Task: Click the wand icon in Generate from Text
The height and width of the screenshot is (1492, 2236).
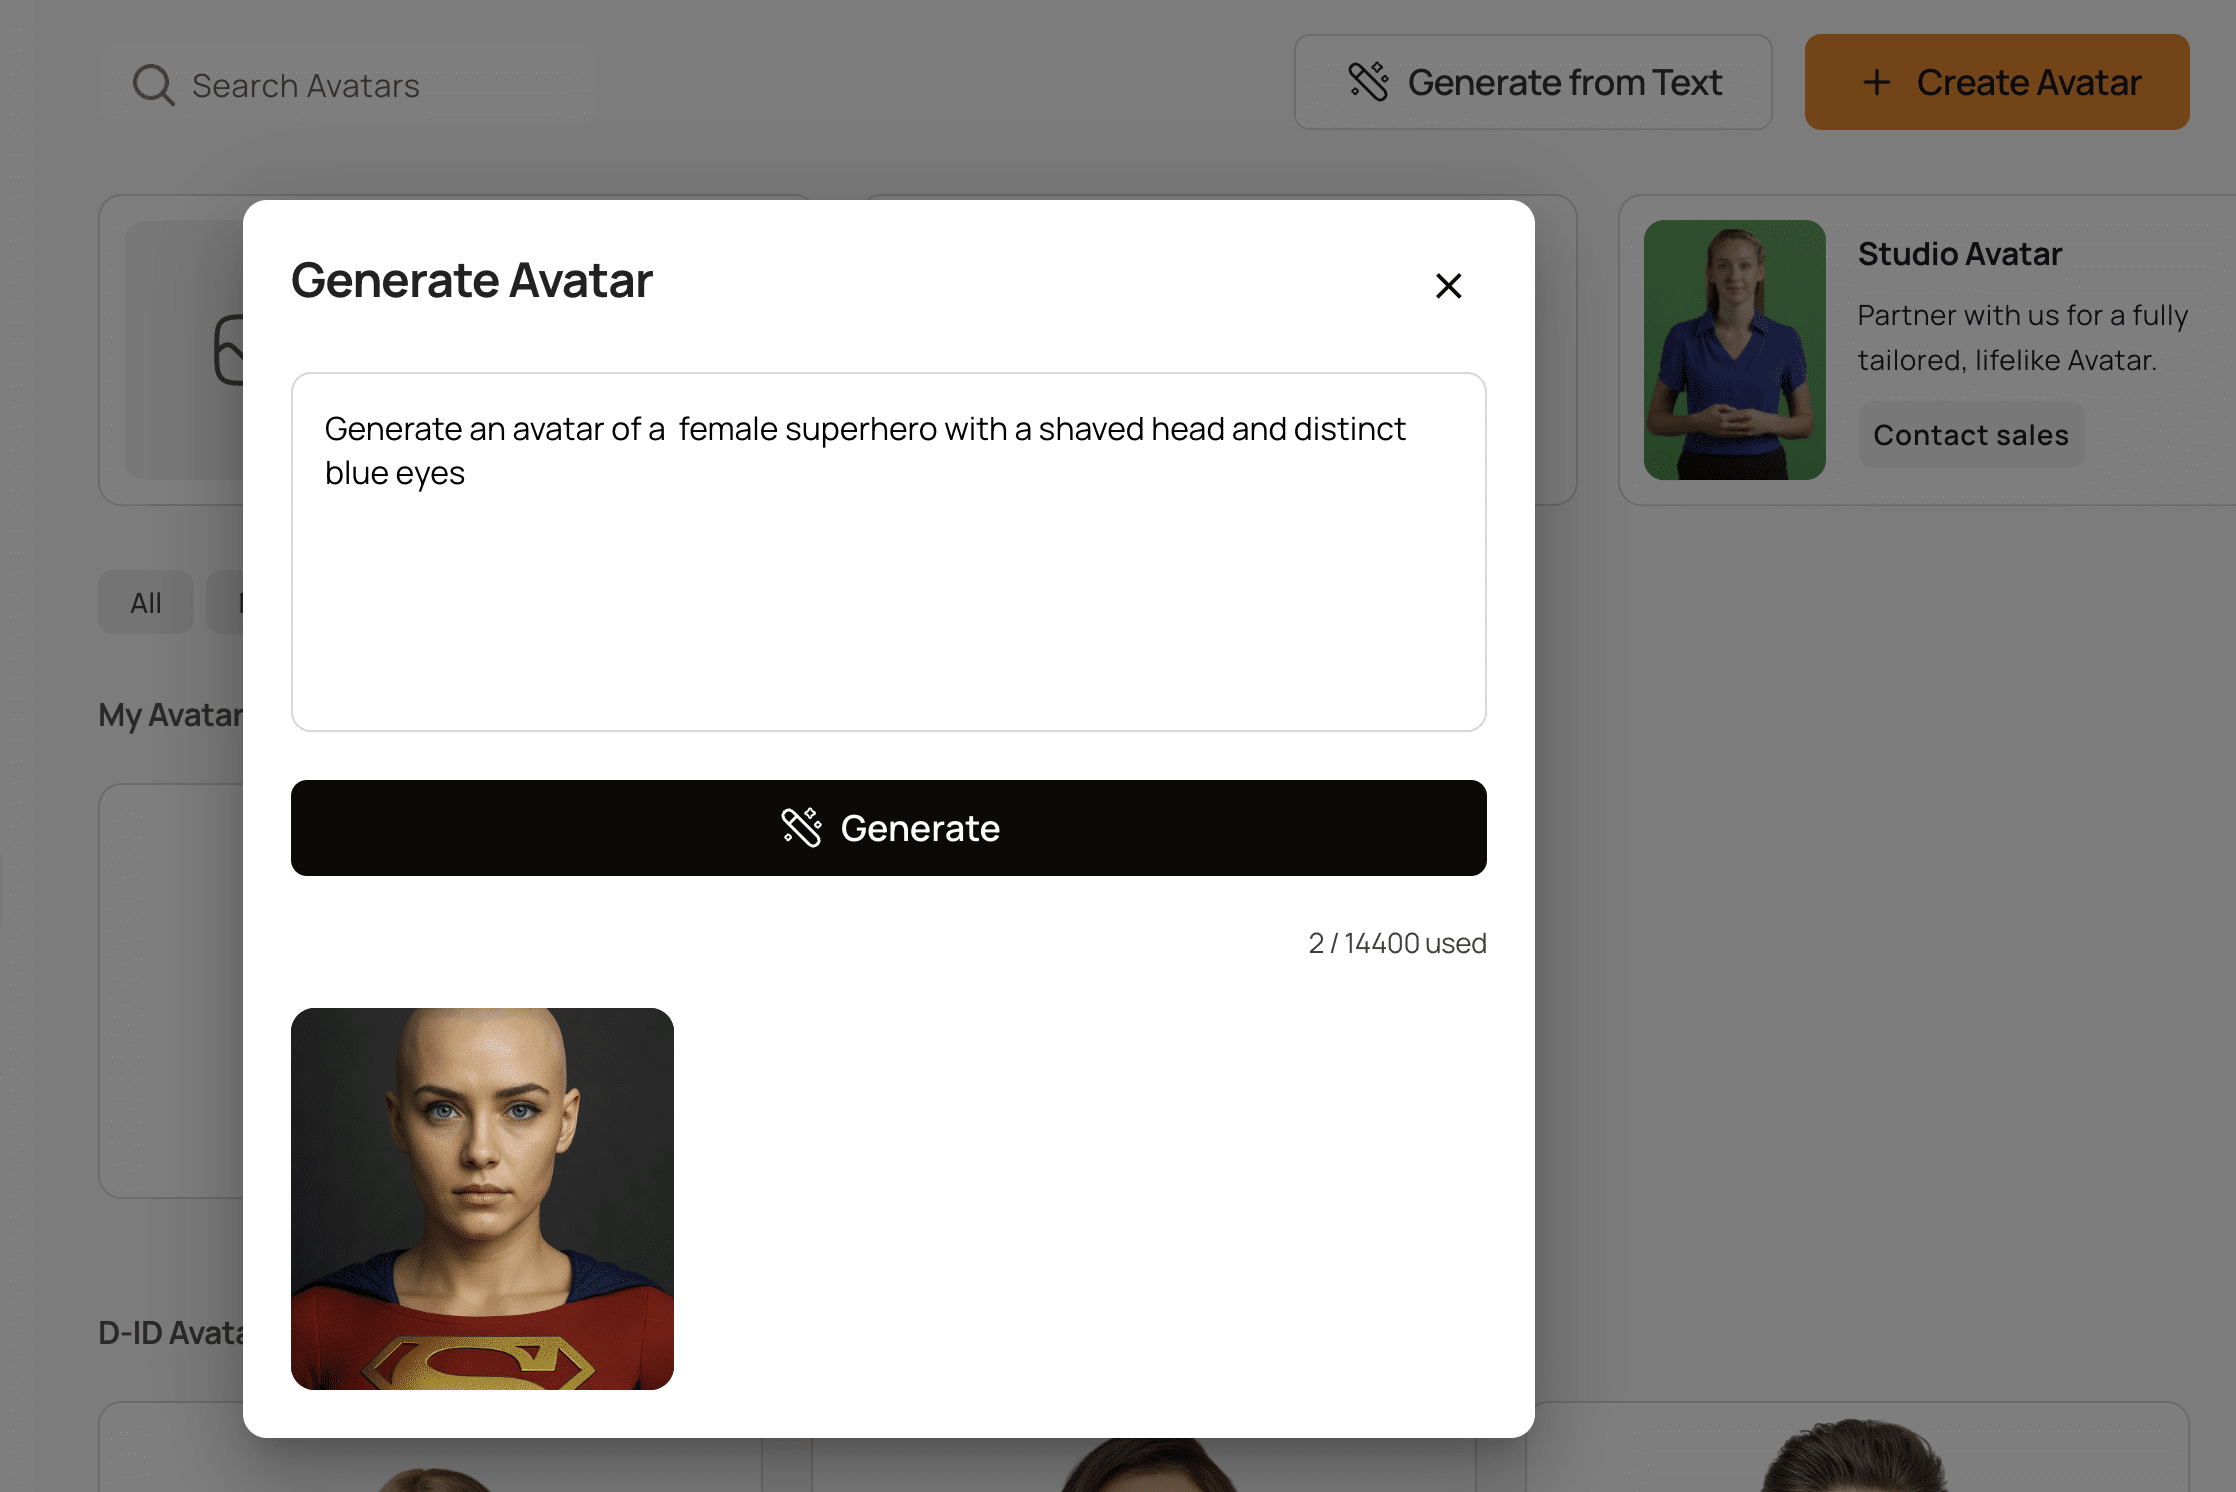Action: [1368, 82]
